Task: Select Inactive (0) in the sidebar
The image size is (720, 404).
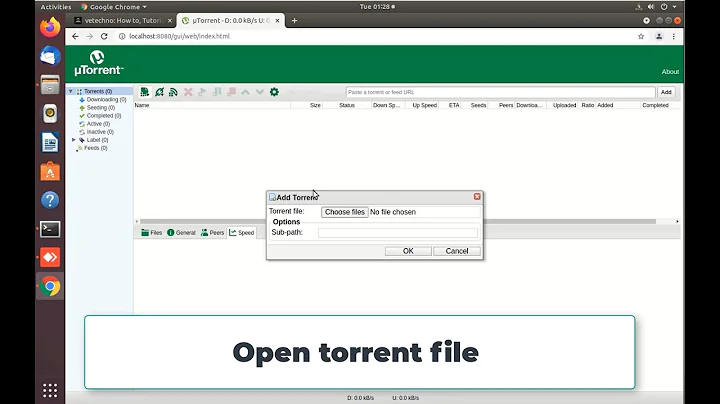Action: [100, 132]
